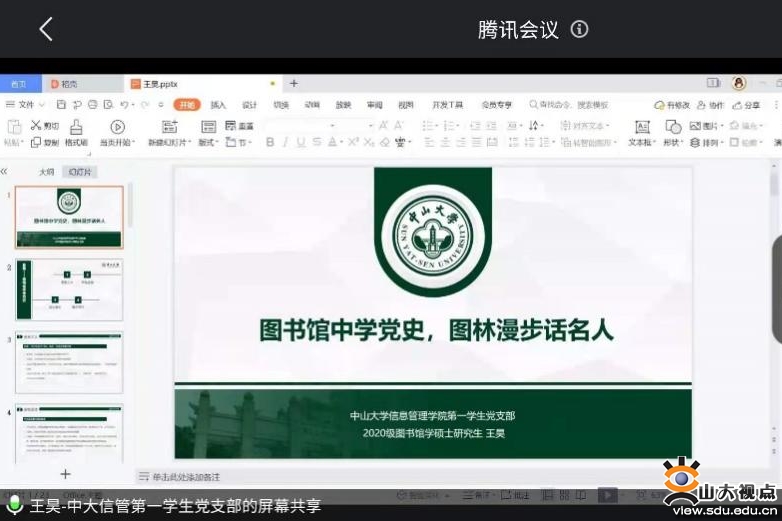Click the Print Preview icon

[x=108, y=105]
